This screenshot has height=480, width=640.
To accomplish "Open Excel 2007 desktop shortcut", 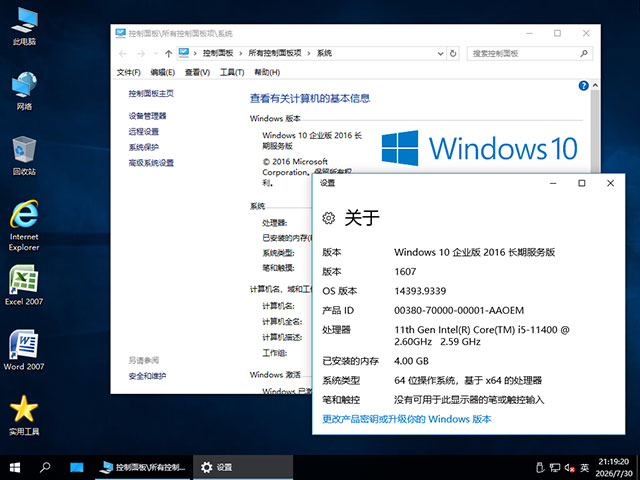I will [x=24, y=285].
